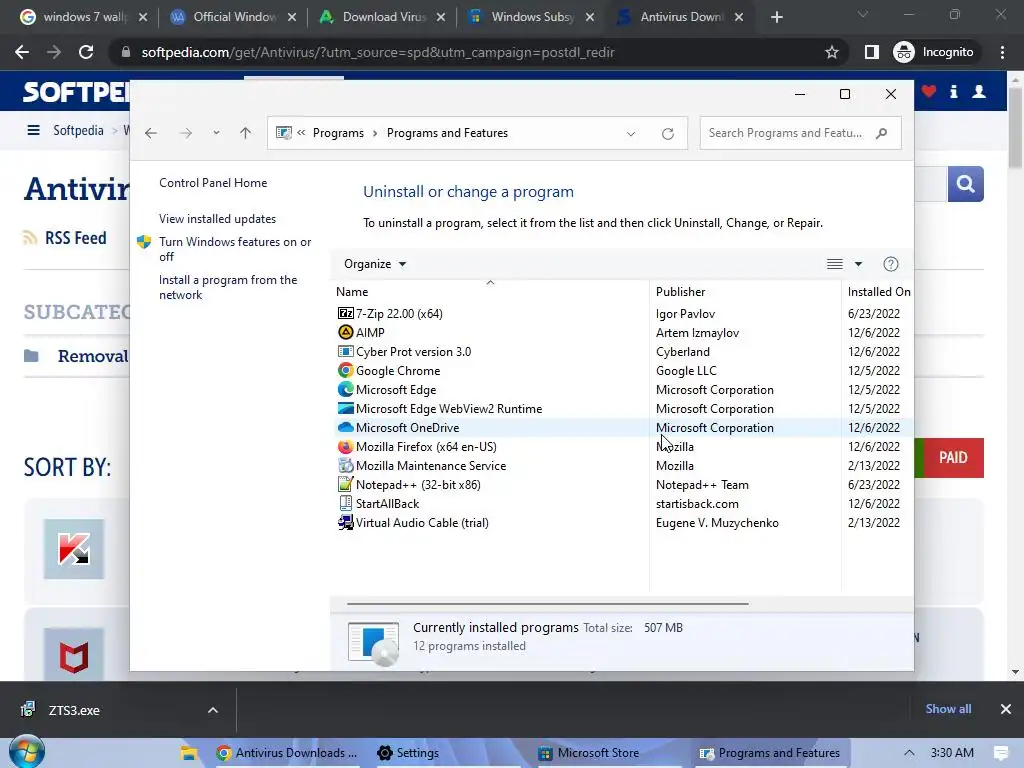The width and height of the screenshot is (1024, 768).
Task: Click the Microsoft OneDrive cloud icon
Action: [345, 427]
